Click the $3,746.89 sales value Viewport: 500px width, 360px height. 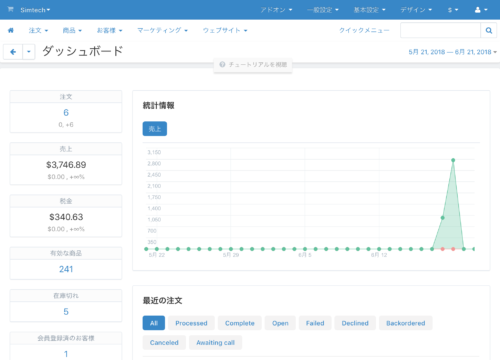tap(66, 165)
